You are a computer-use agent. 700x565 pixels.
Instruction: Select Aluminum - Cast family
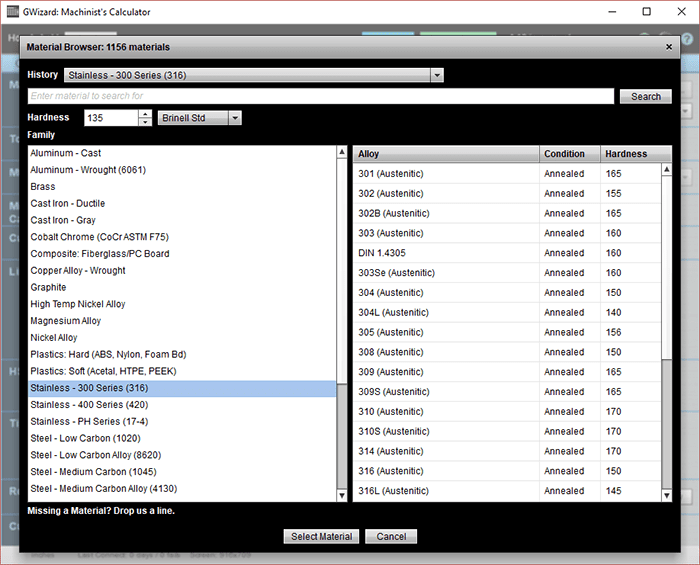tap(182, 153)
